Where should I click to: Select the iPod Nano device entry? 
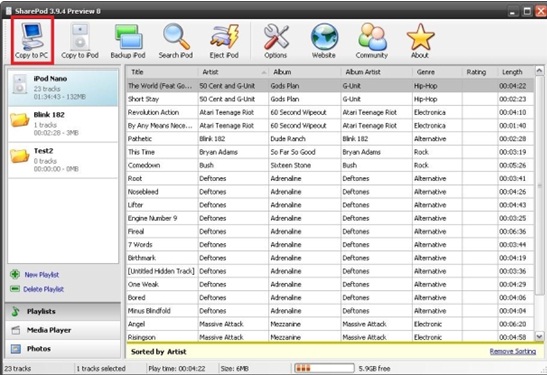tap(63, 88)
